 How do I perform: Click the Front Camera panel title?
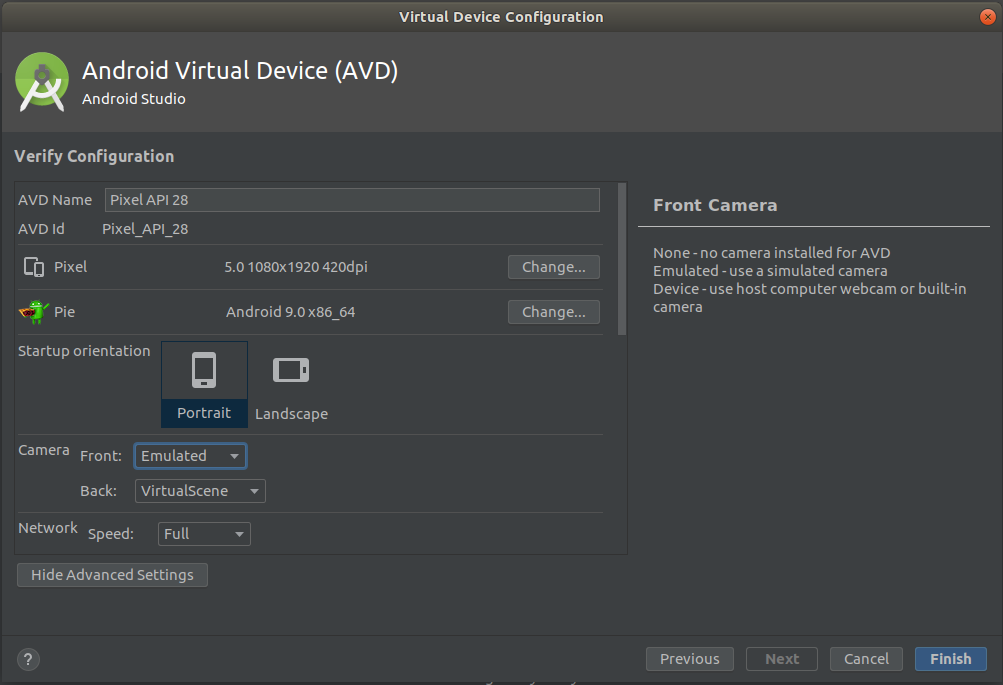tap(715, 204)
